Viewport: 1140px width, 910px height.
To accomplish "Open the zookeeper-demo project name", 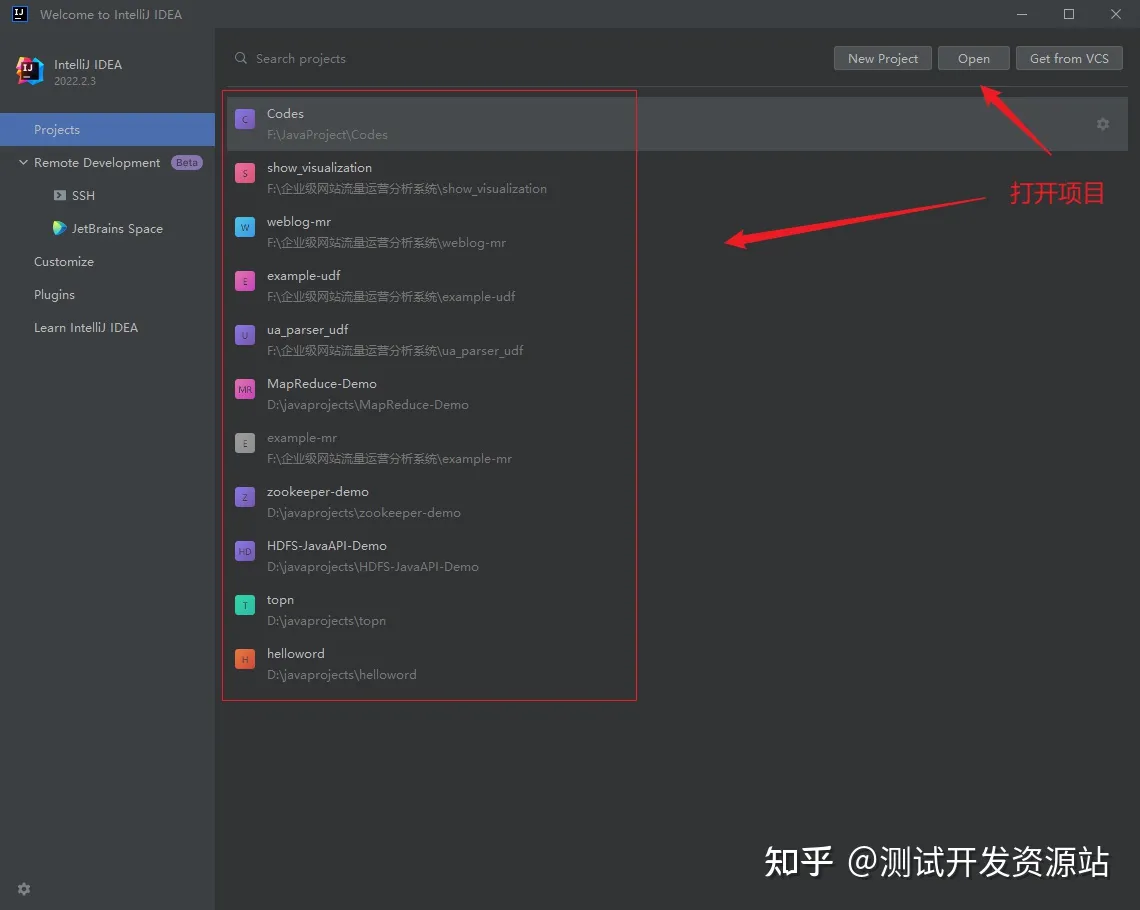I will pos(318,491).
